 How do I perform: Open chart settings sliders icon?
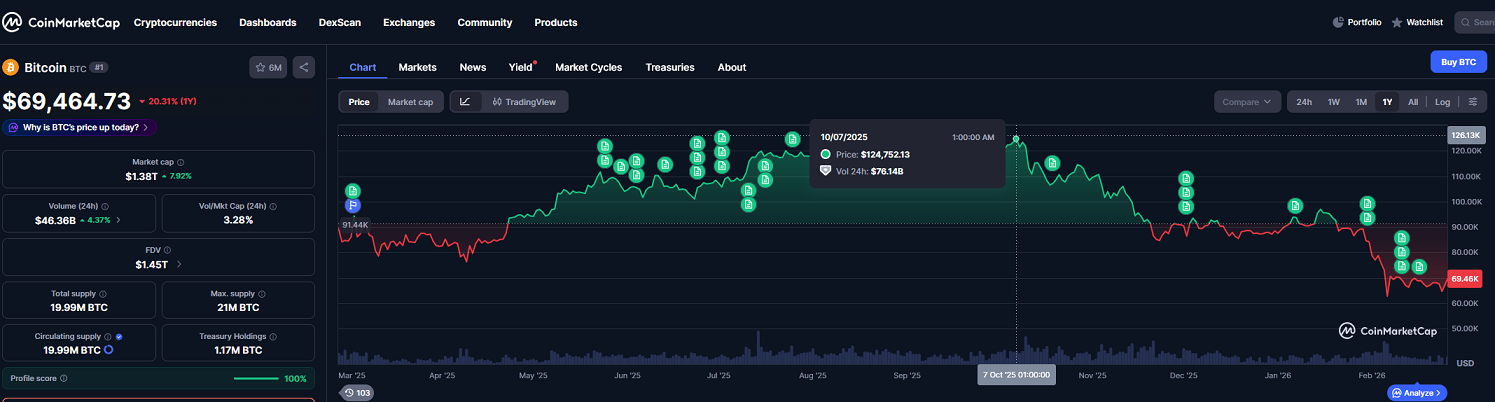[1473, 102]
